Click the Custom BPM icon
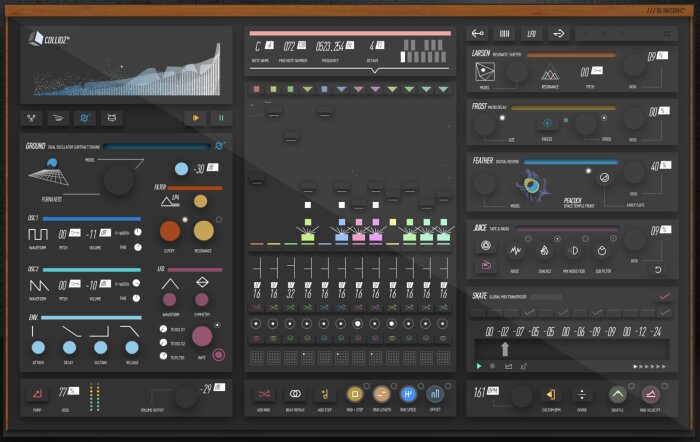This screenshot has width=700, height=442. [550, 394]
